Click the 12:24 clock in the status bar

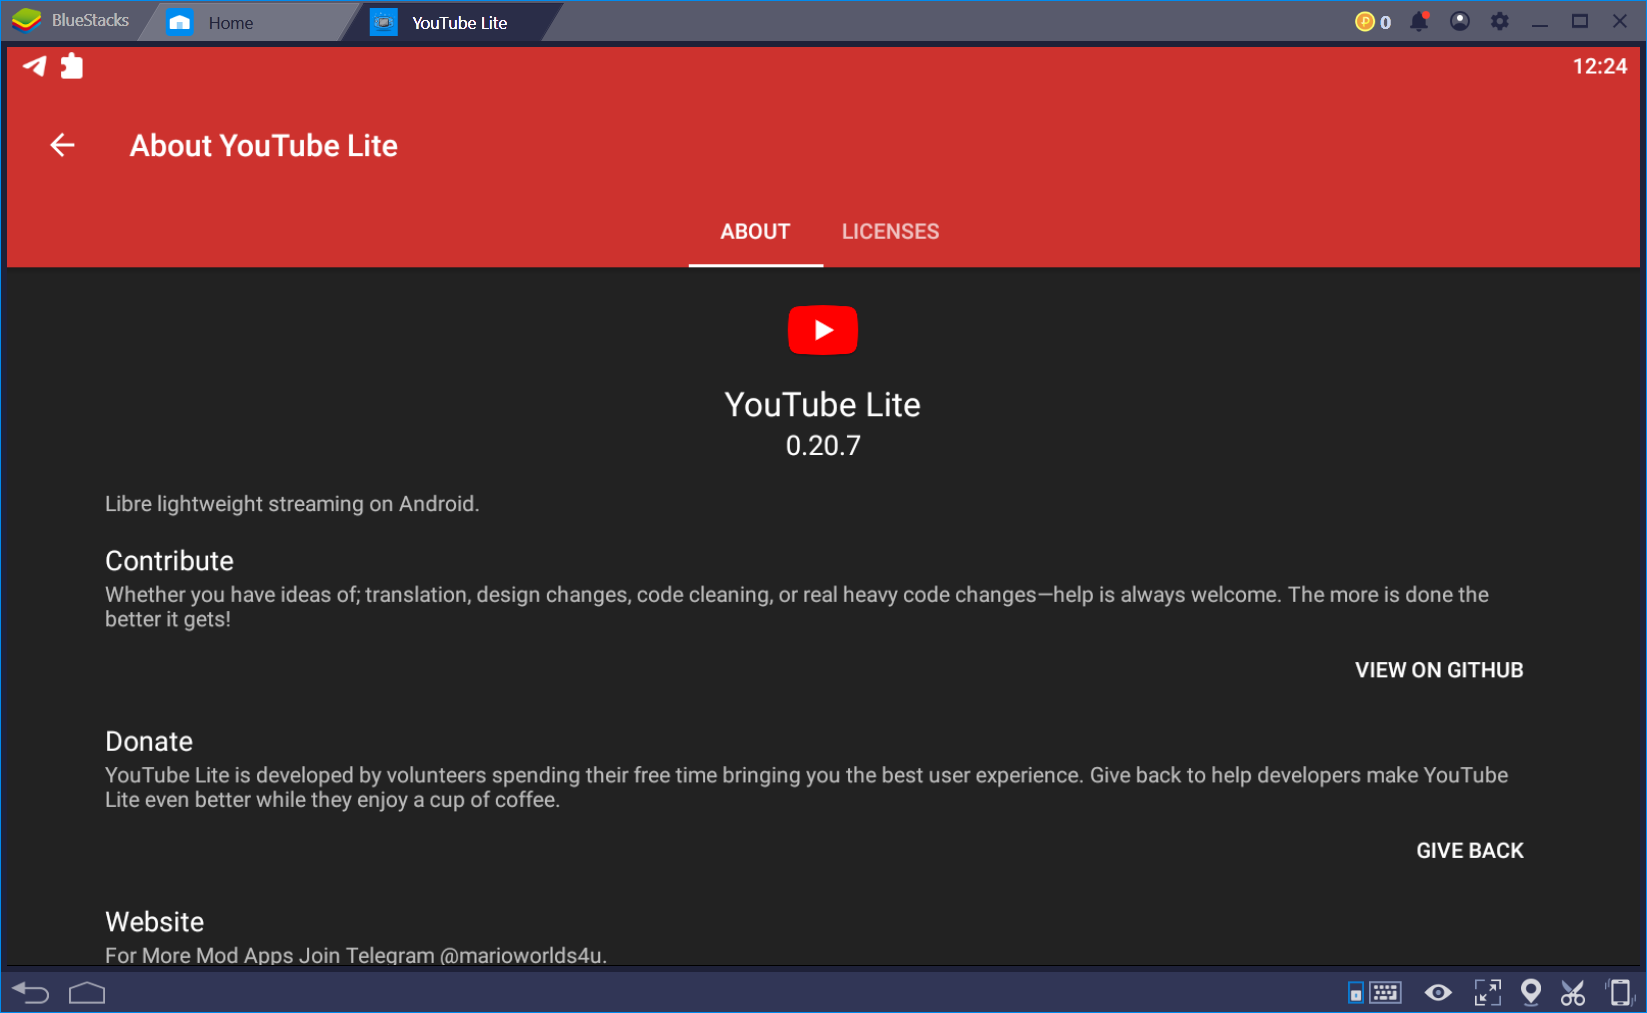(1600, 66)
